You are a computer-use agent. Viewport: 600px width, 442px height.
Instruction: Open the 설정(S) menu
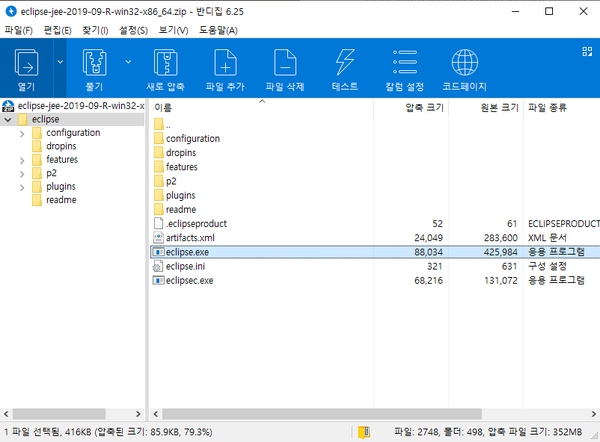(x=134, y=30)
